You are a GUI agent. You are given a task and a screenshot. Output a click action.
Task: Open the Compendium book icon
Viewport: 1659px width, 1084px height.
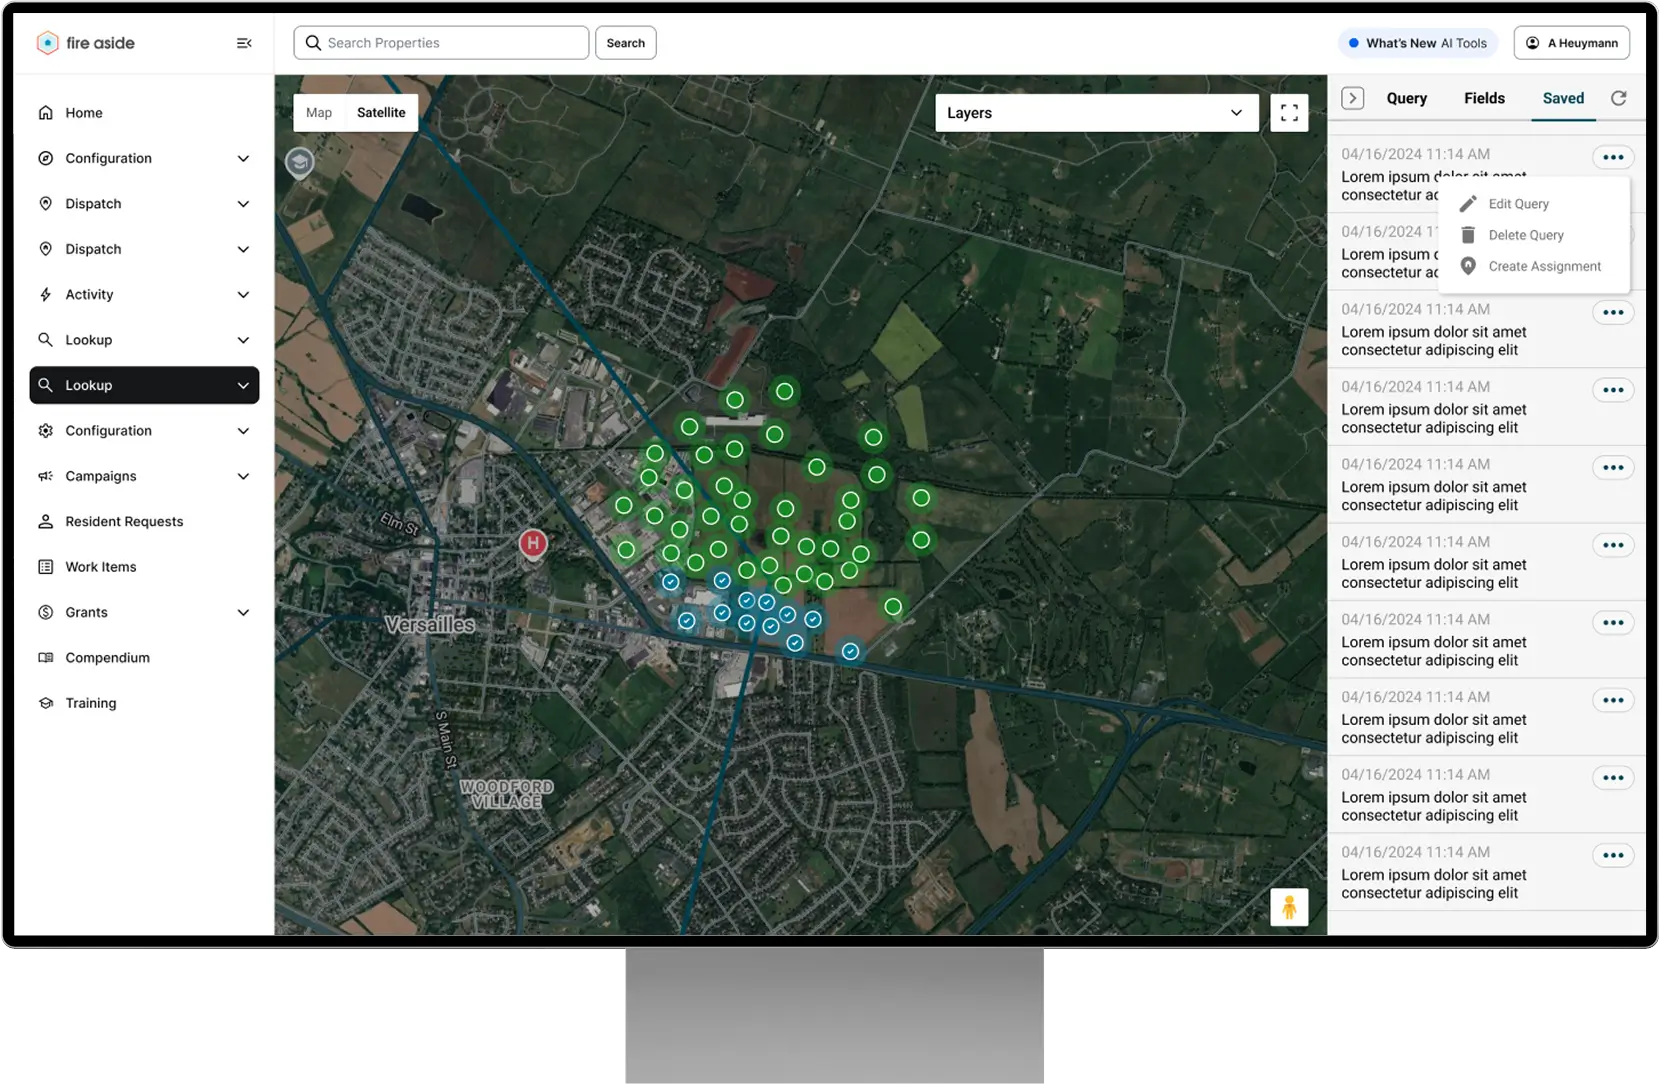45,657
